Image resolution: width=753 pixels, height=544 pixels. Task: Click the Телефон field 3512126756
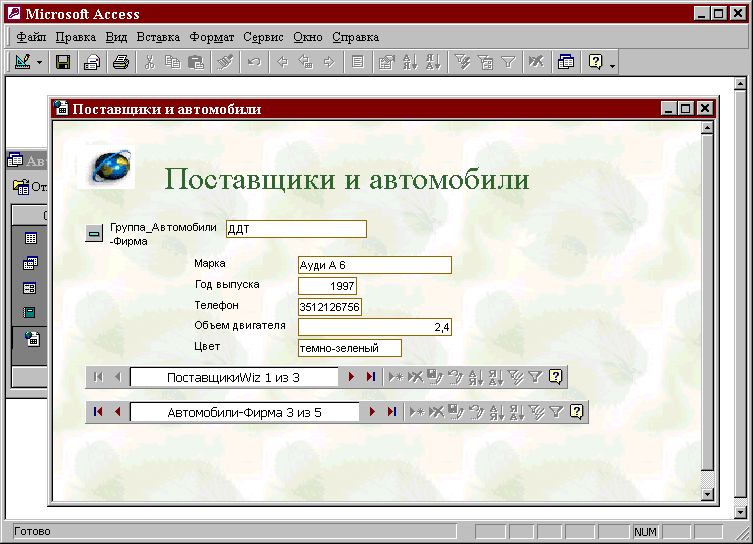[x=329, y=307]
